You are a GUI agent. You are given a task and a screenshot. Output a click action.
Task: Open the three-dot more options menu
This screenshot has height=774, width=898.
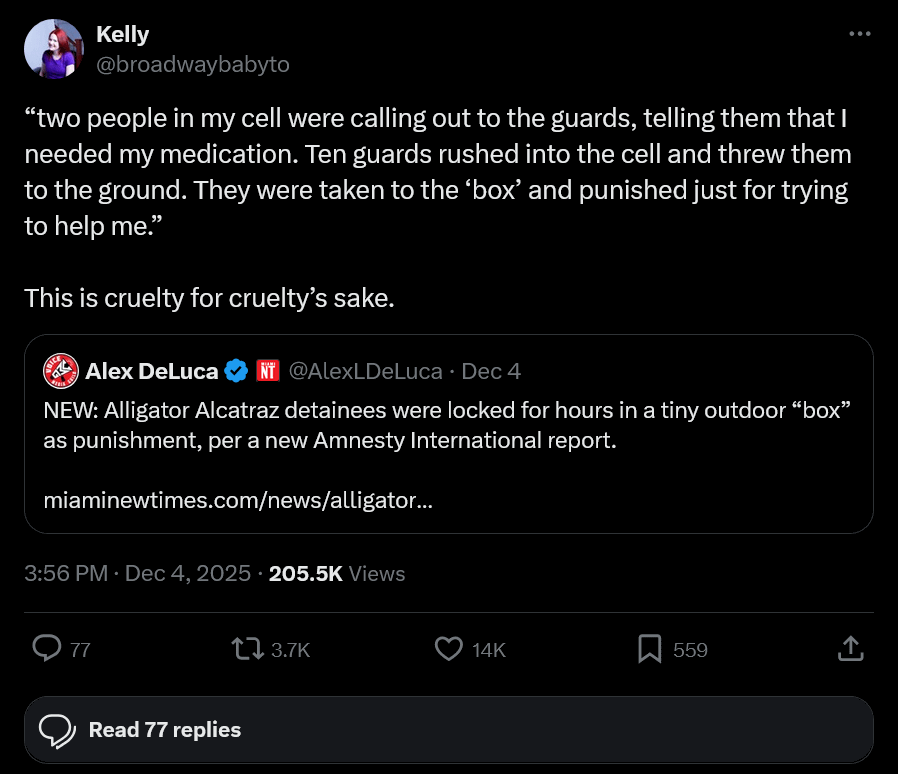point(859,34)
